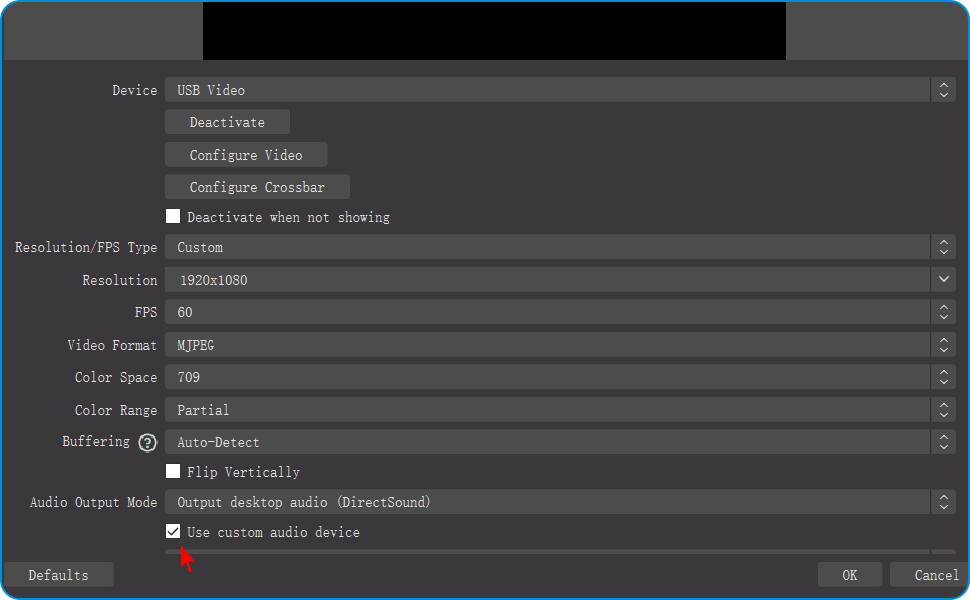Open the Buffering dropdown showing Auto-Detect

[x=560, y=442]
